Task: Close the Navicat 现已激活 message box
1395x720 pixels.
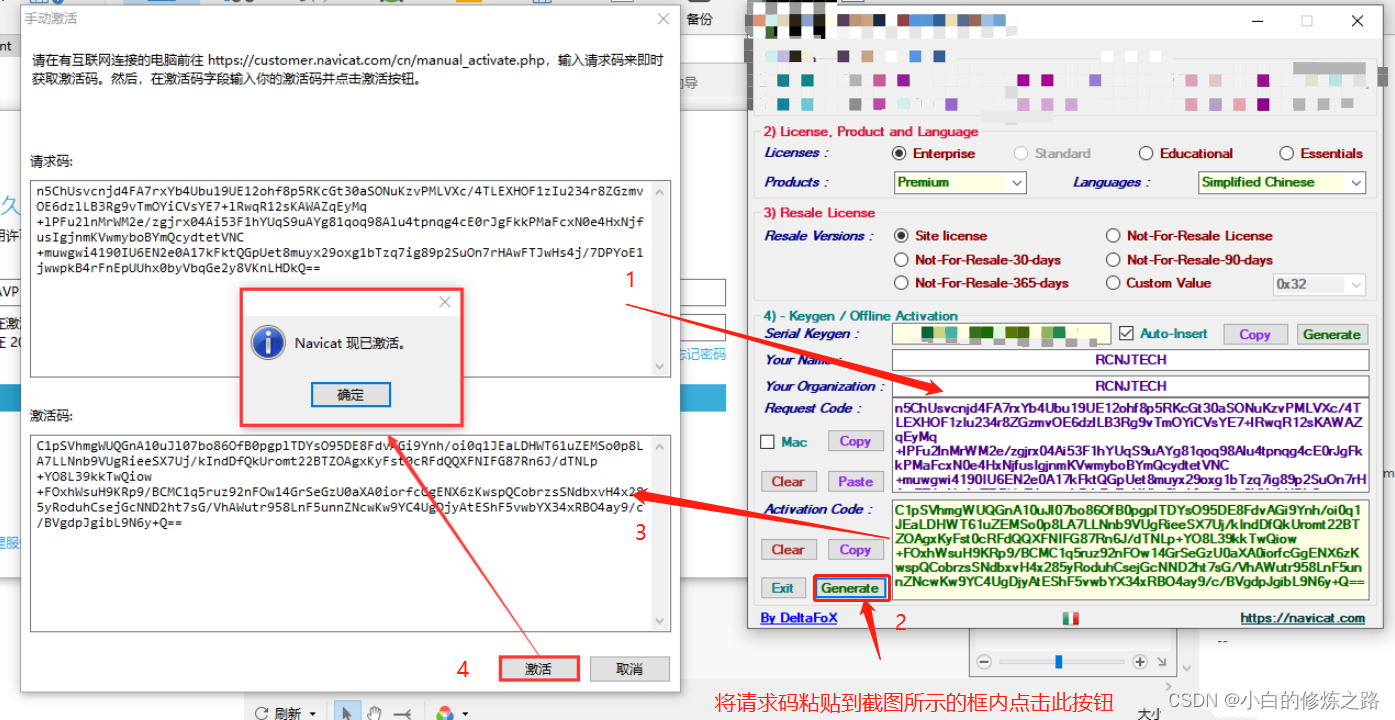Action: 445,302
